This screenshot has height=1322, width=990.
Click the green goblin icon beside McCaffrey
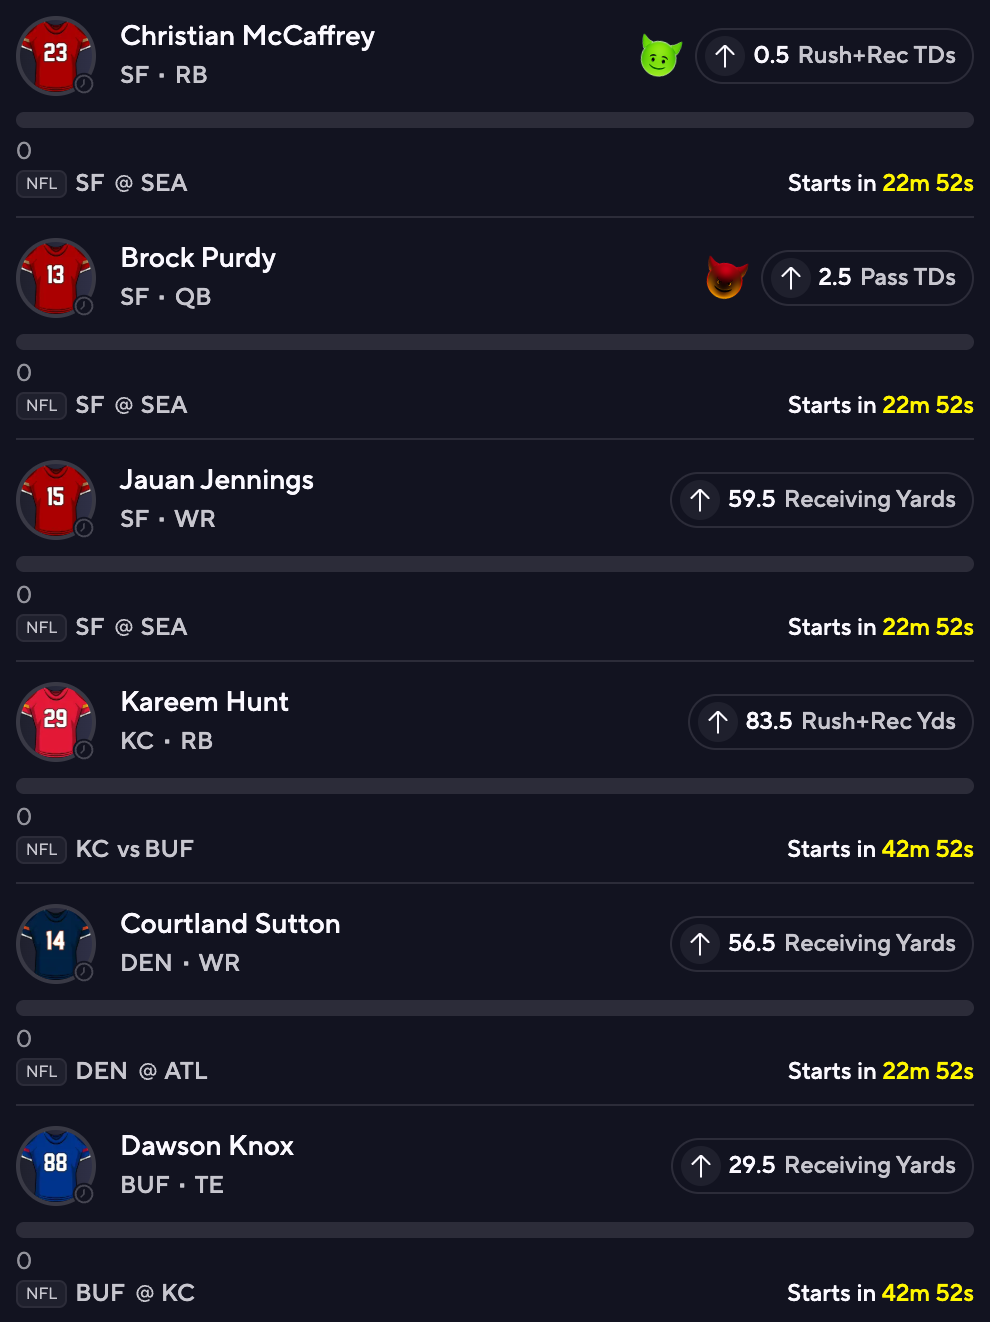point(660,56)
